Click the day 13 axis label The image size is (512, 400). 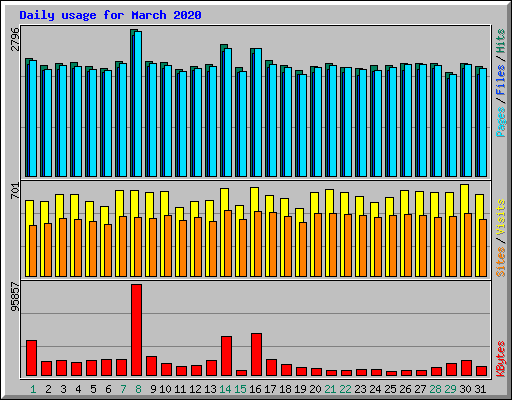[x=210, y=389]
